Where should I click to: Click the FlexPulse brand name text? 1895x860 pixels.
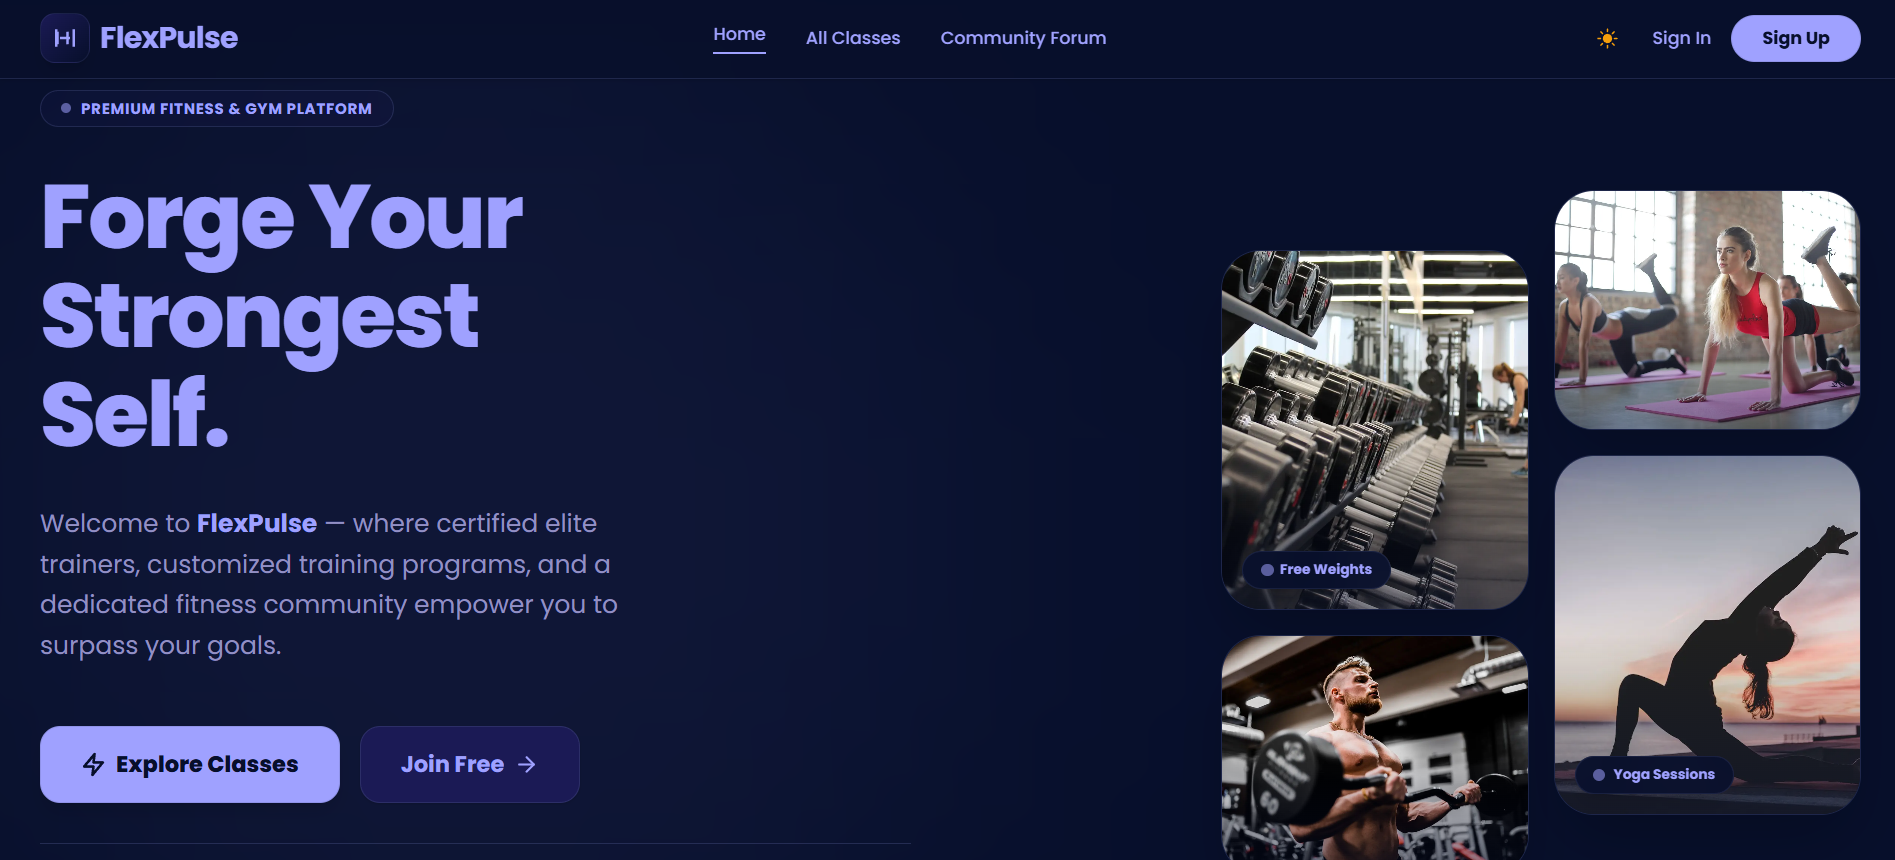(x=169, y=38)
